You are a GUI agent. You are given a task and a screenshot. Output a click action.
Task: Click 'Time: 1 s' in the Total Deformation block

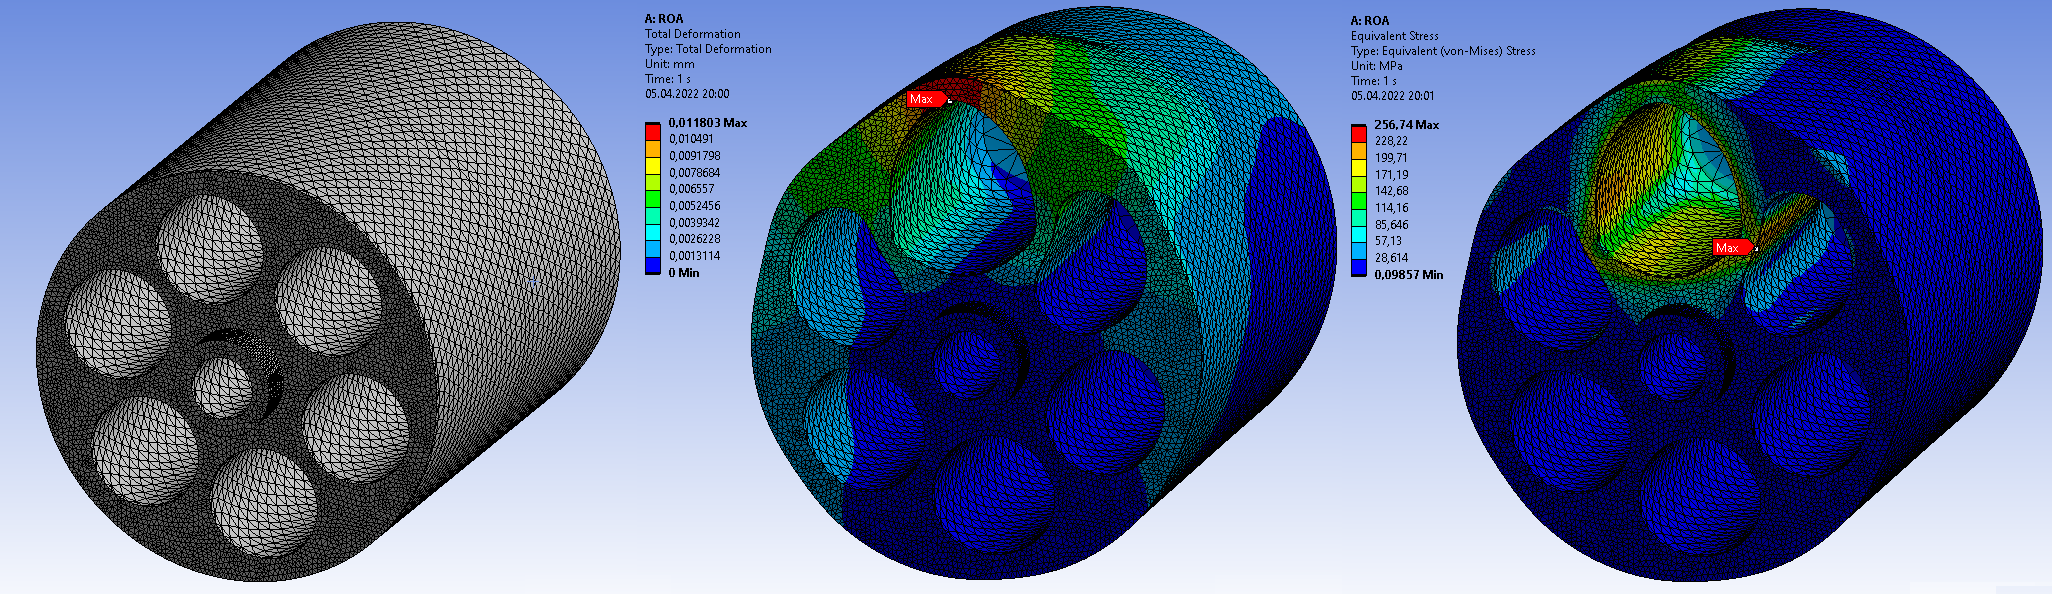pos(668,79)
